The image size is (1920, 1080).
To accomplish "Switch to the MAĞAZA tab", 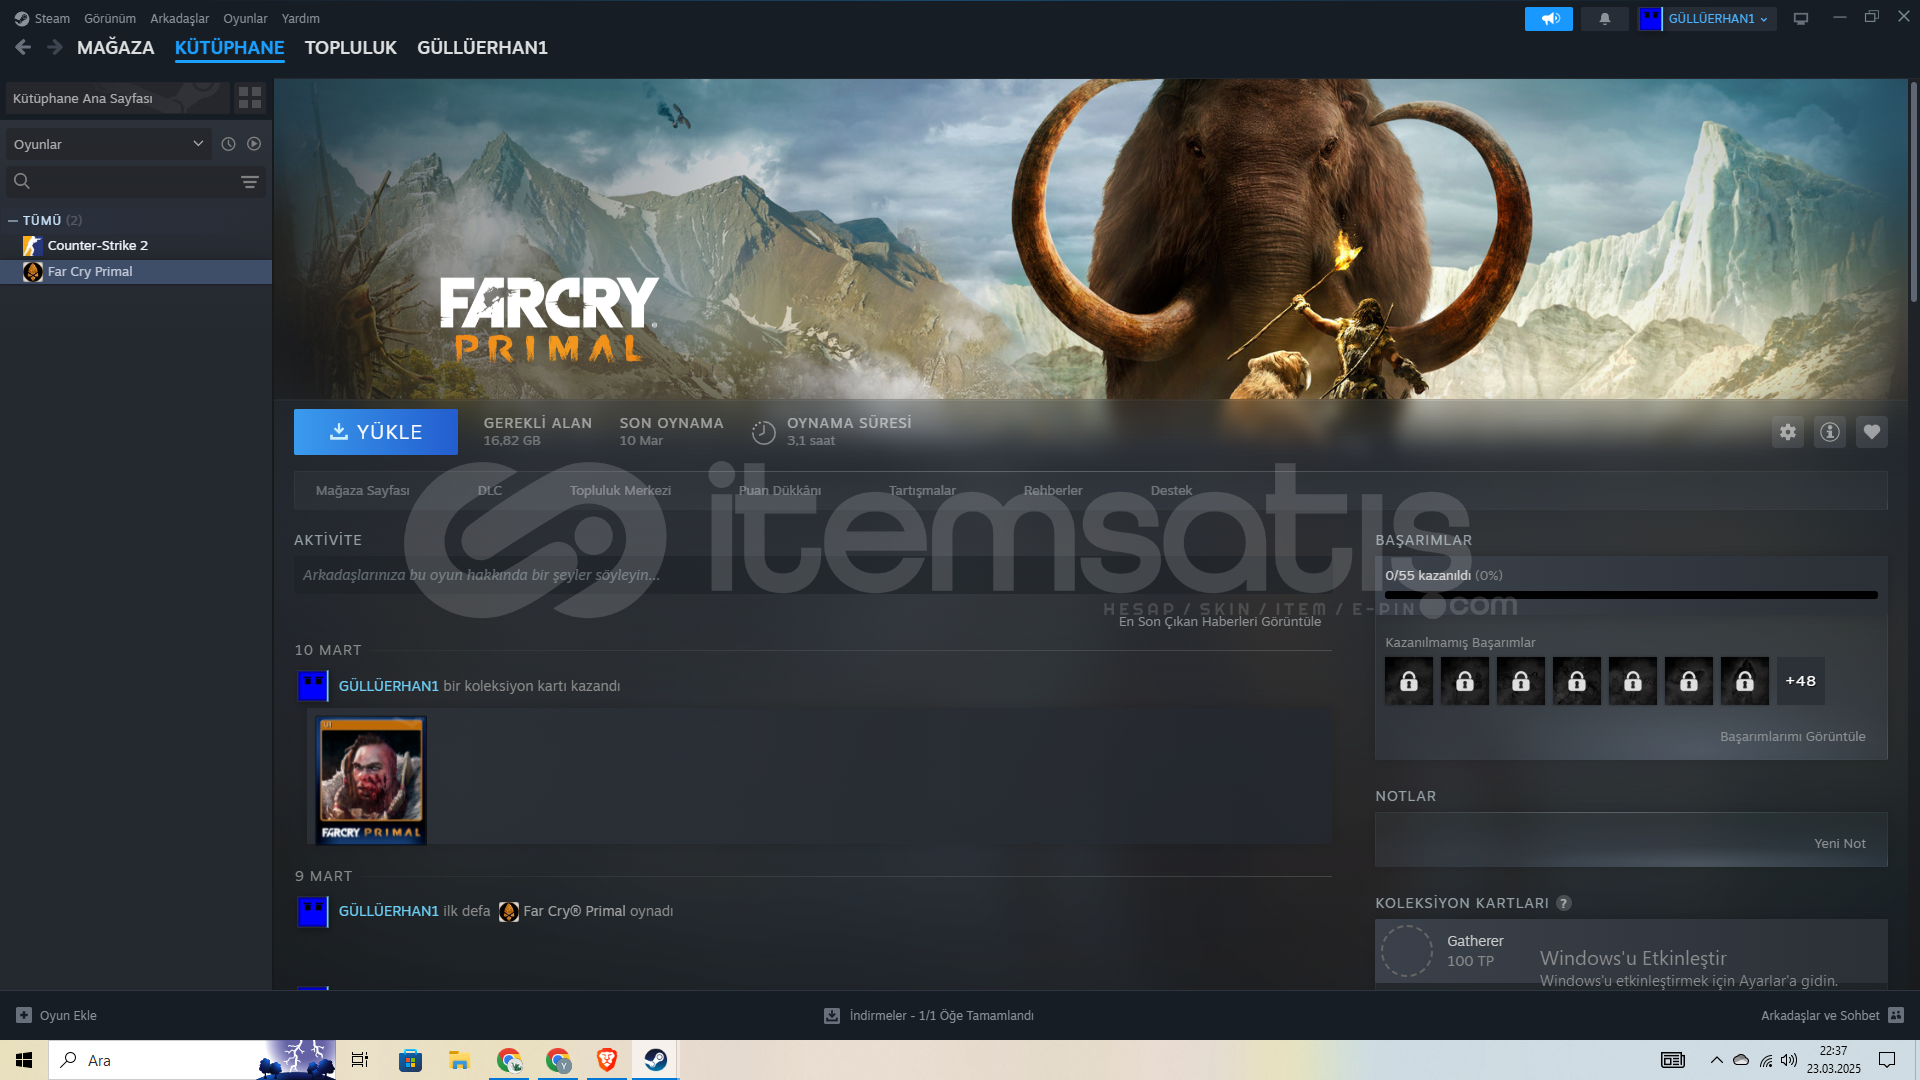I will click(x=115, y=48).
